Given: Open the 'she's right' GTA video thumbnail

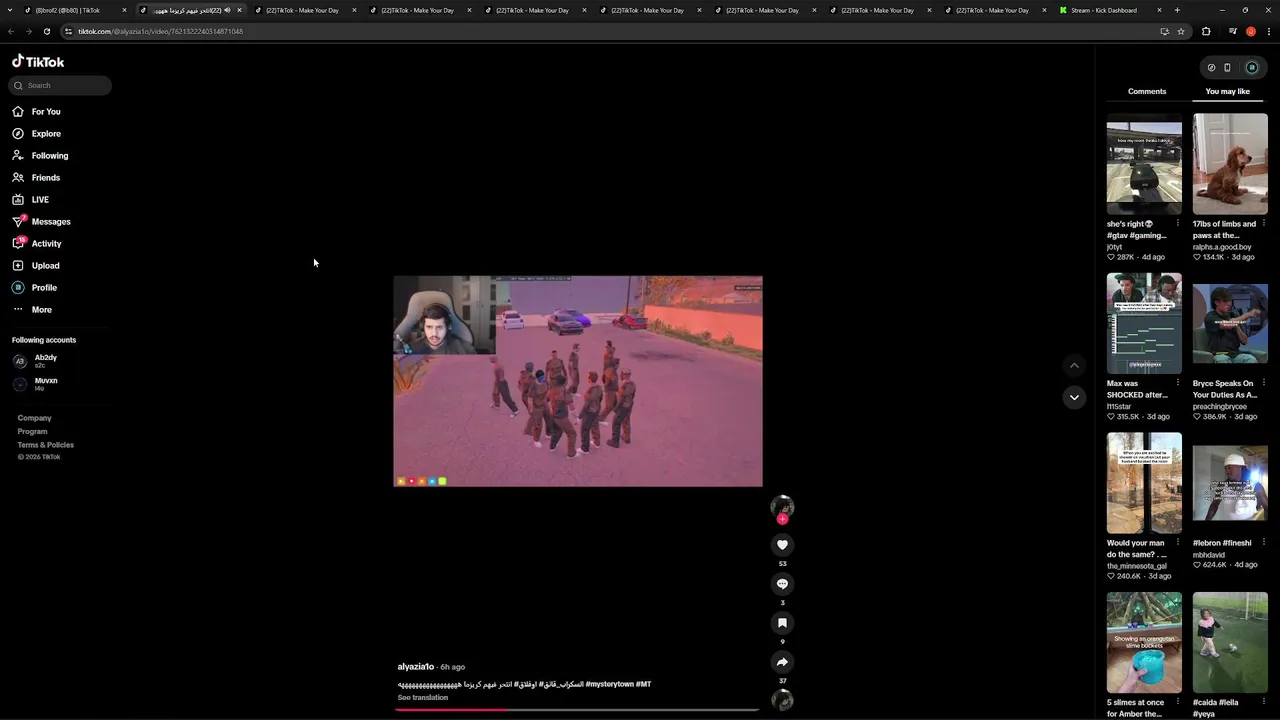Looking at the screenshot, I should coord(1144,164).
